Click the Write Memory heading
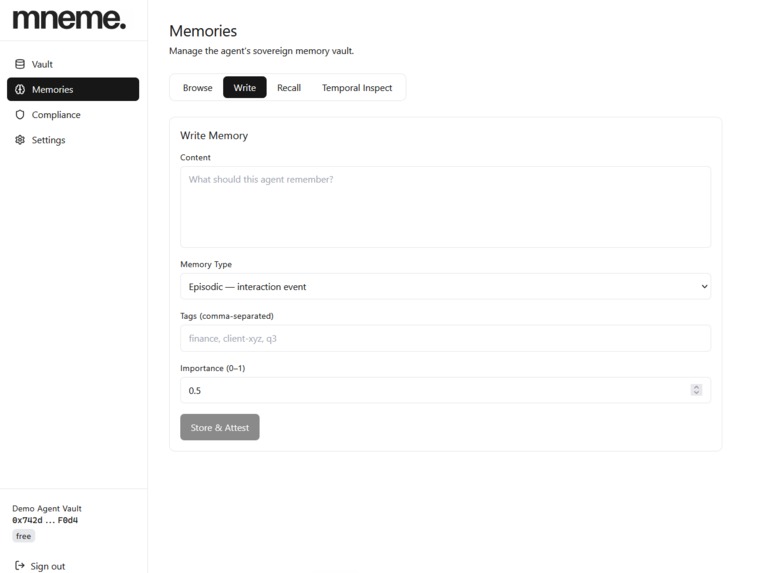784x573 pixels. point(214,136)
